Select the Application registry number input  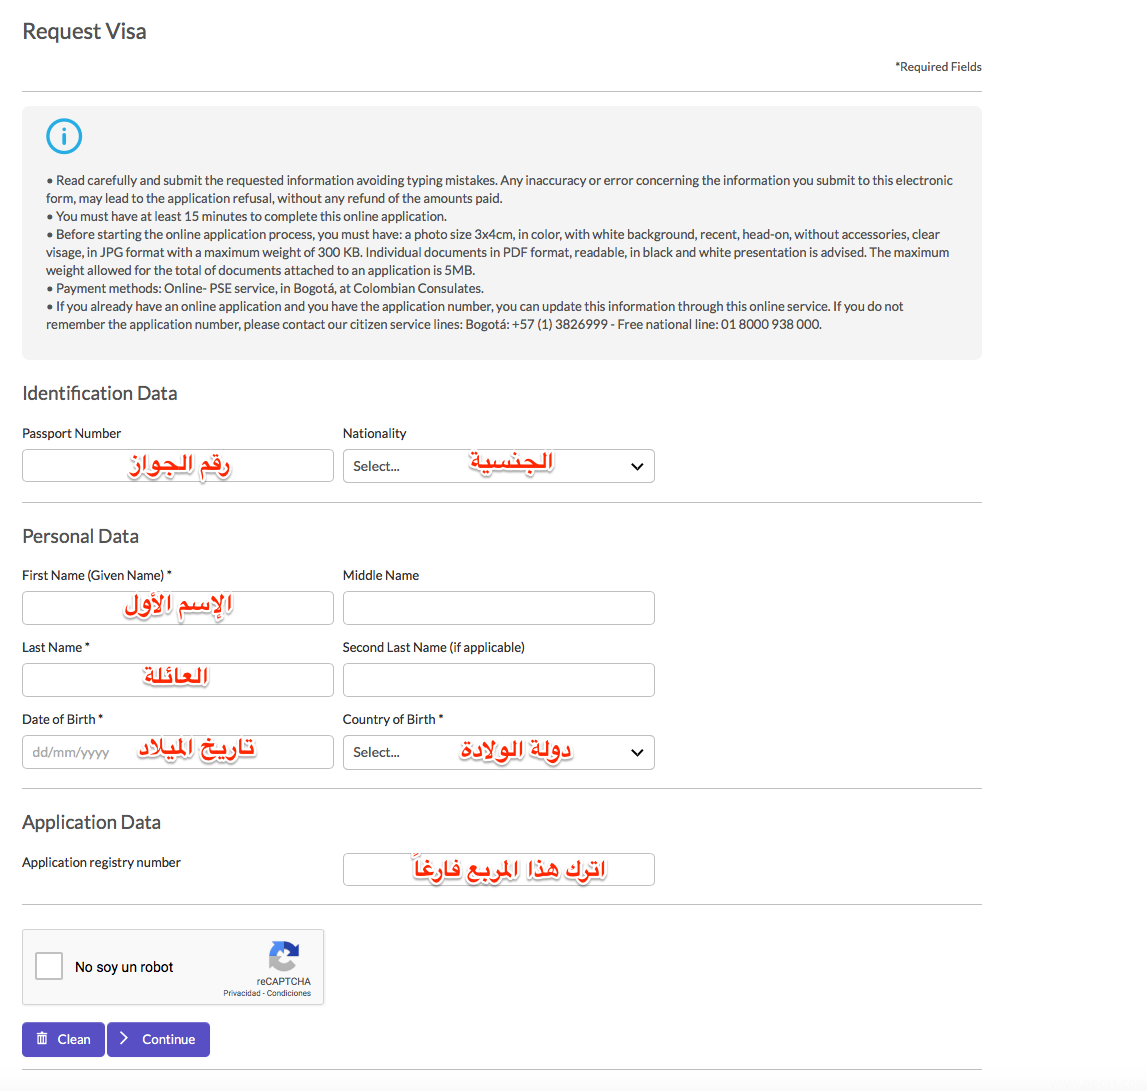pyautogui.click(x=498, y=869)
